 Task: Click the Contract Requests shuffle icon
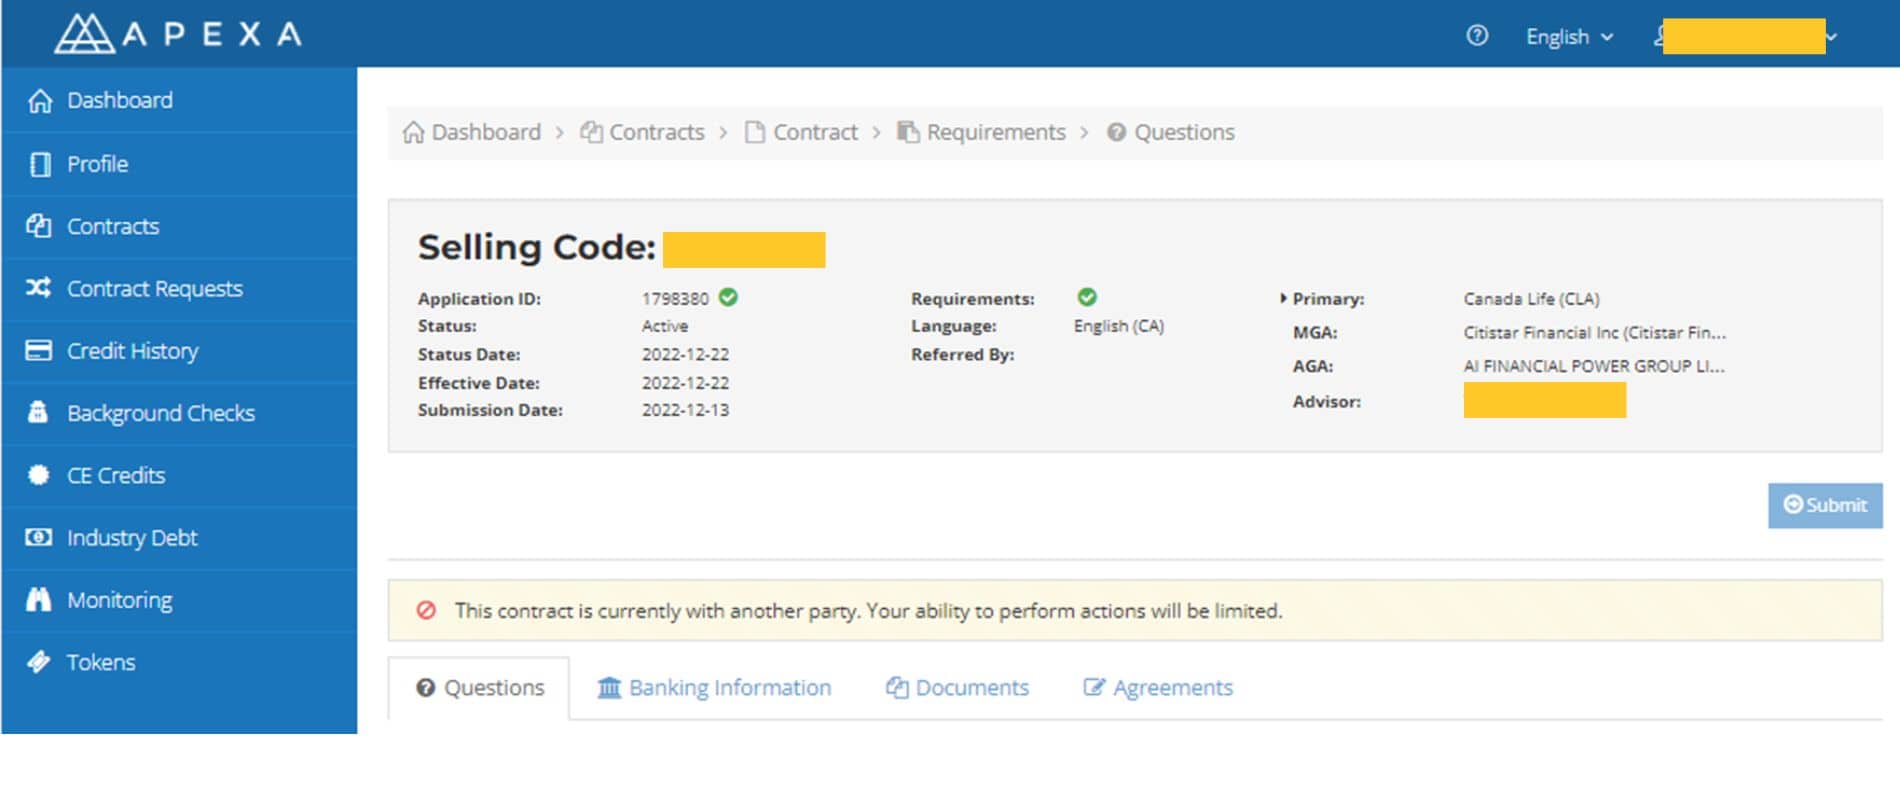39,288
